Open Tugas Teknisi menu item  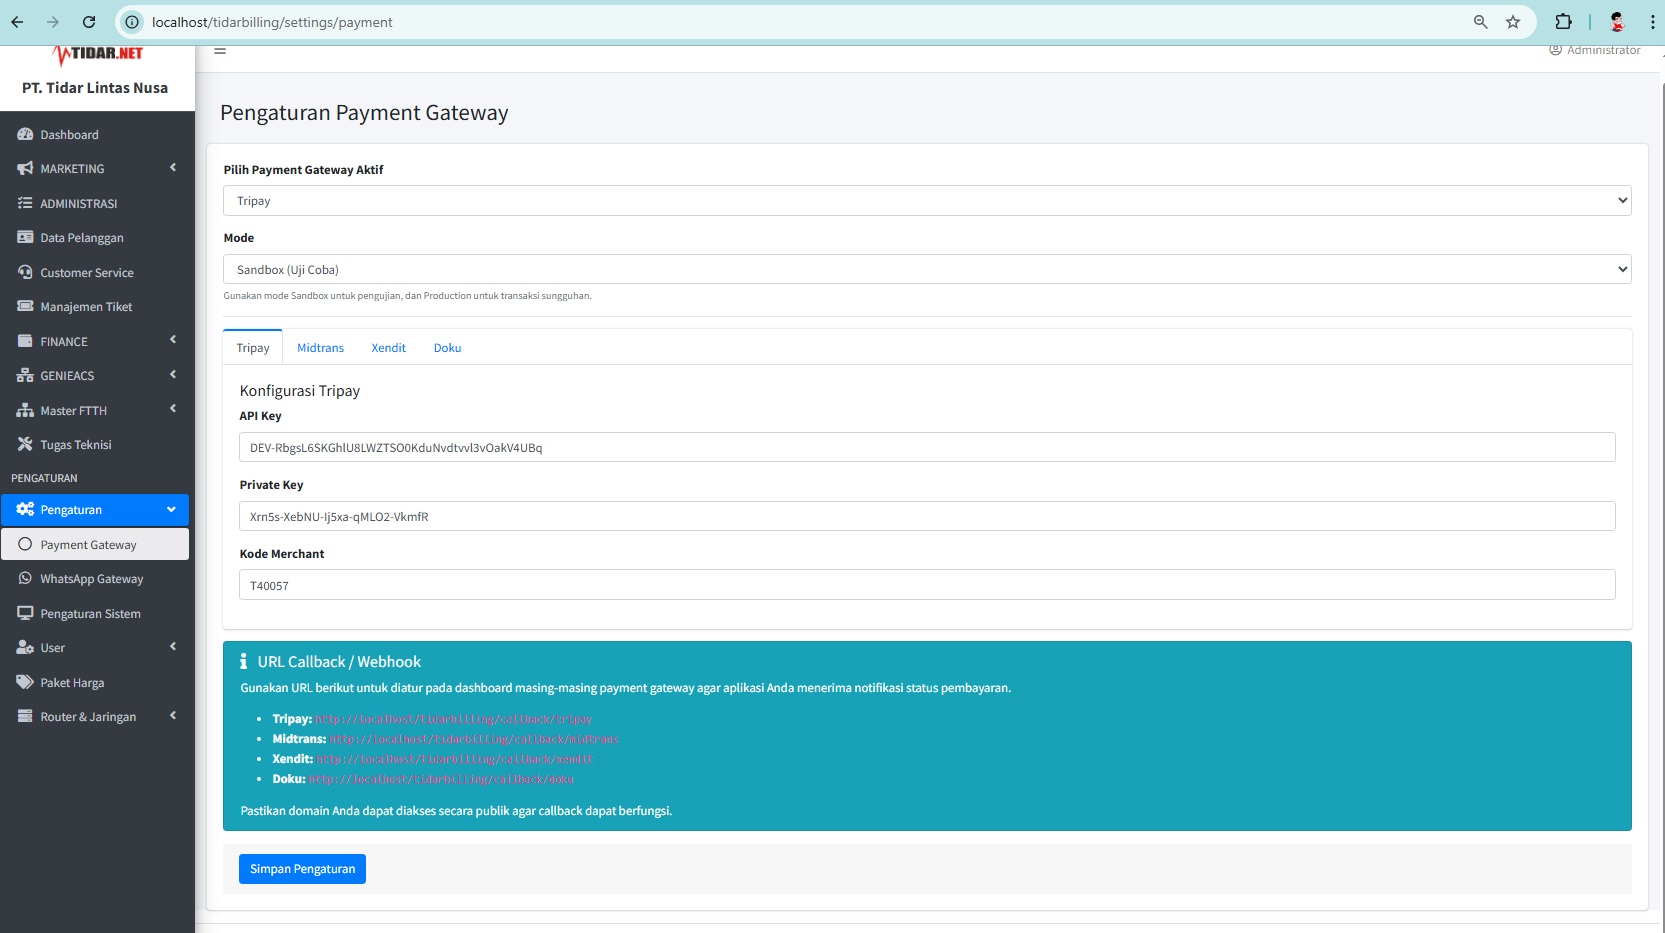coord(95,445)
